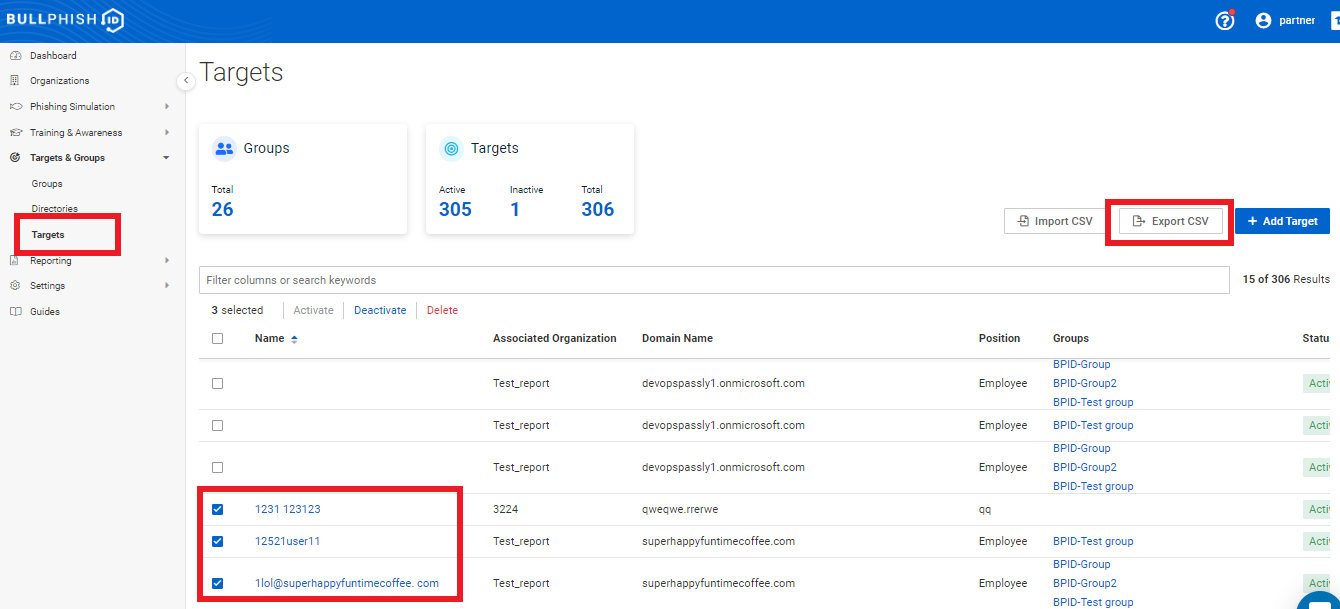Click the Activate action link

point(313,311)
